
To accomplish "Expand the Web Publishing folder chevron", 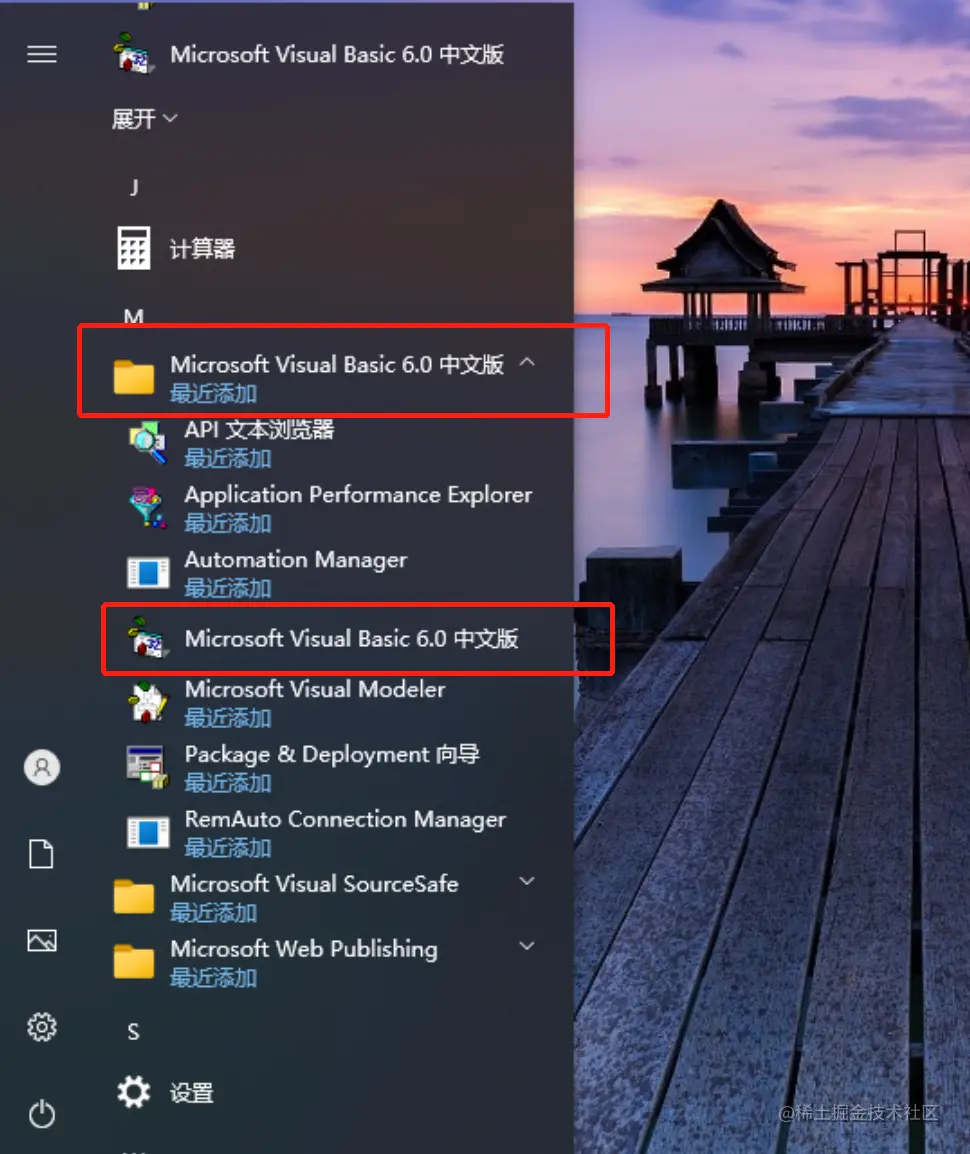I will tap(527, 946).
